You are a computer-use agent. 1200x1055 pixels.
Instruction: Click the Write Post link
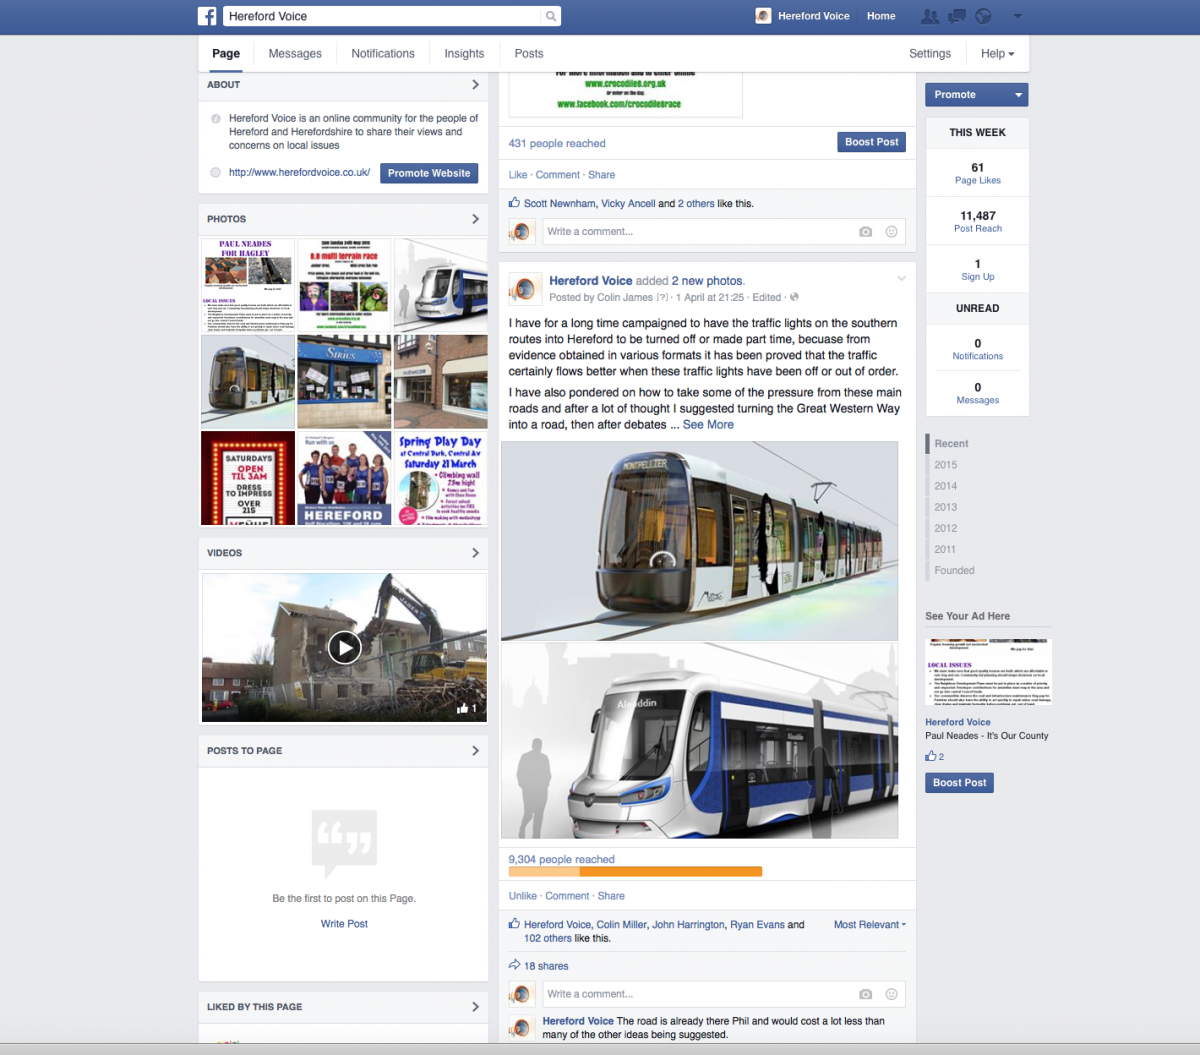[x=344, y=924]
